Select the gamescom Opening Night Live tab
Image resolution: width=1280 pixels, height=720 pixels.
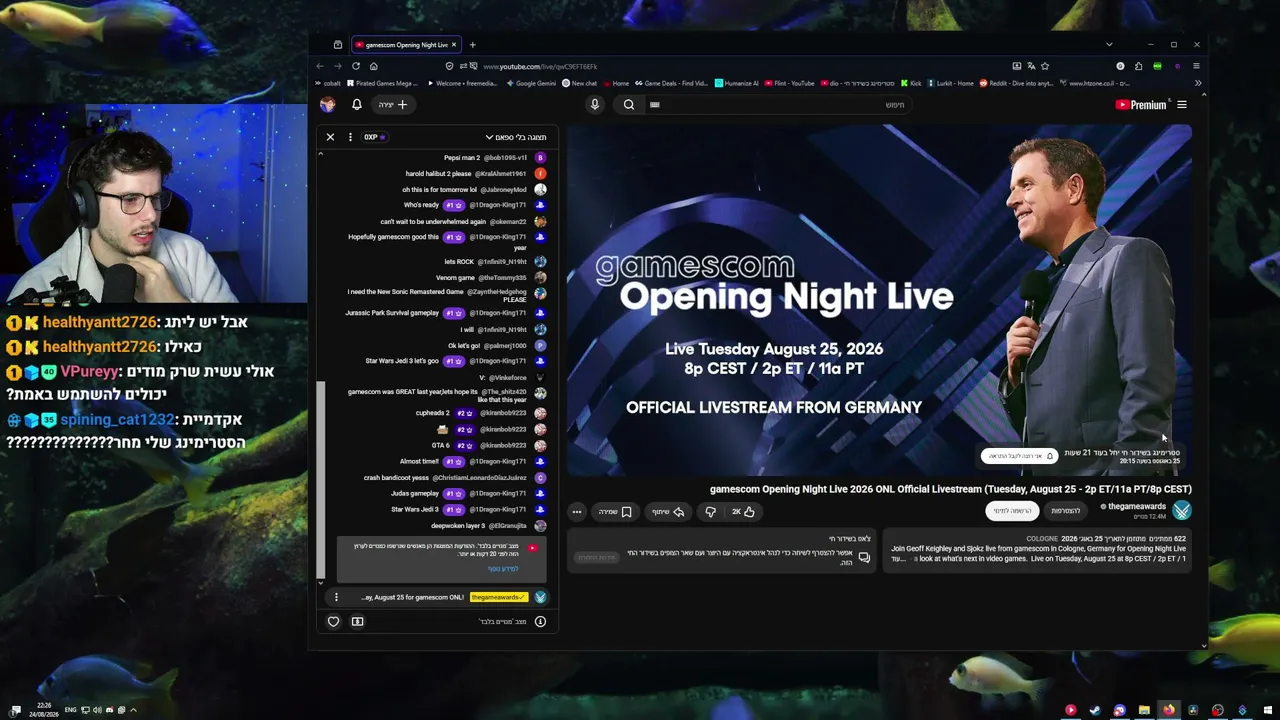tap(406, 44)
